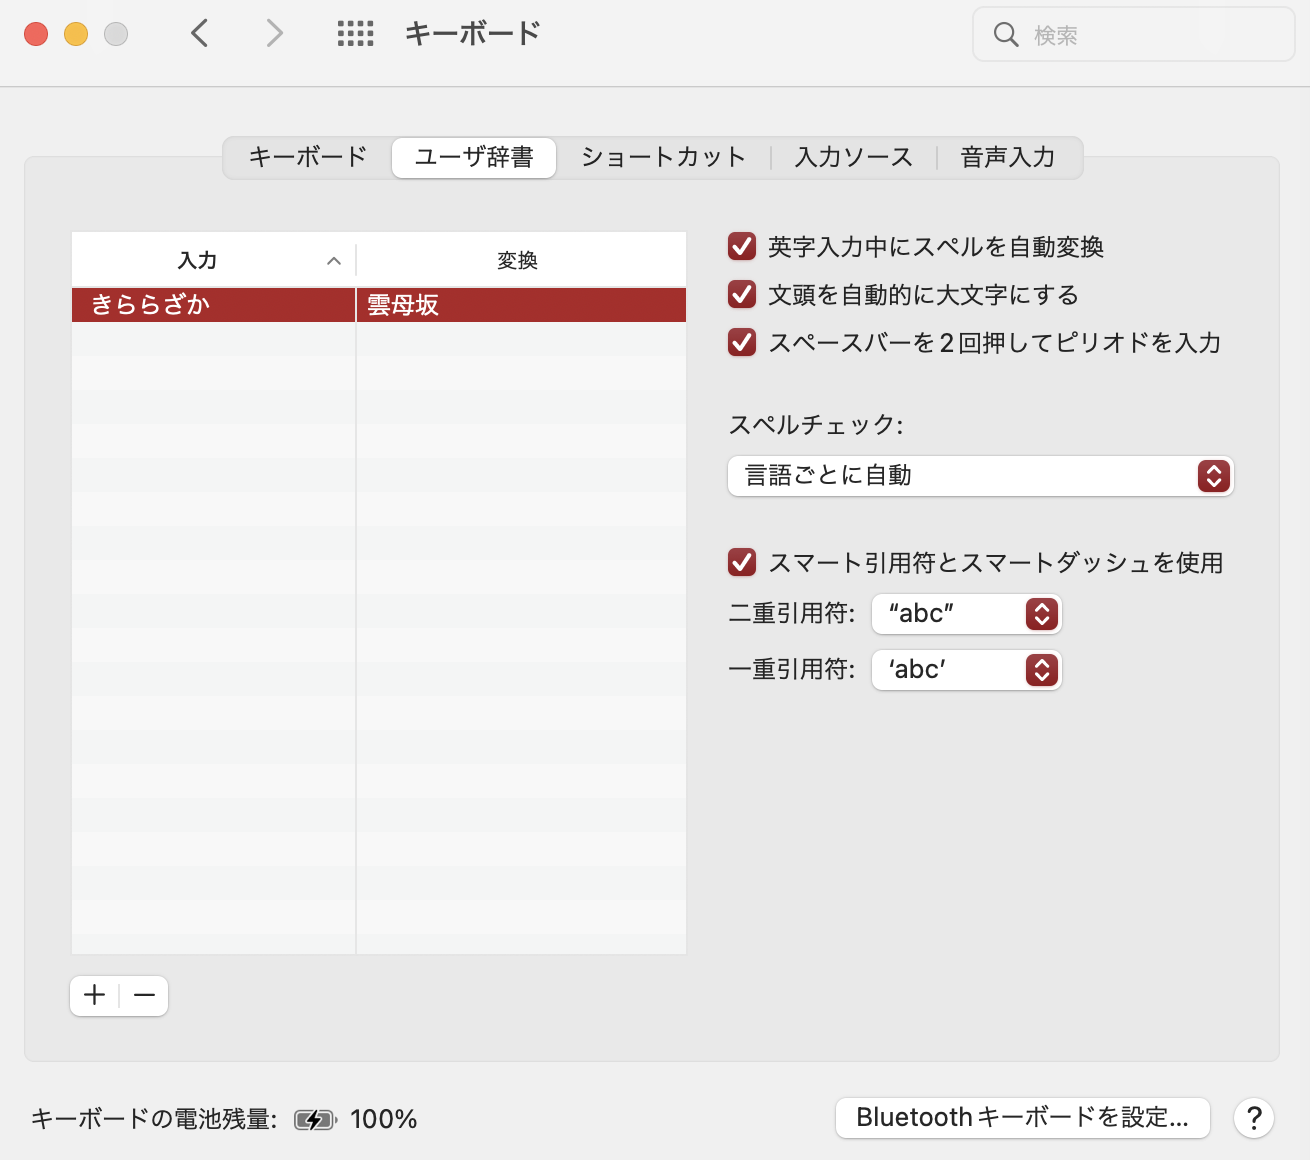Click the back navigation arrow
The height and width of the screenshot is (1160, 1310).
click(x=200, y=34)
